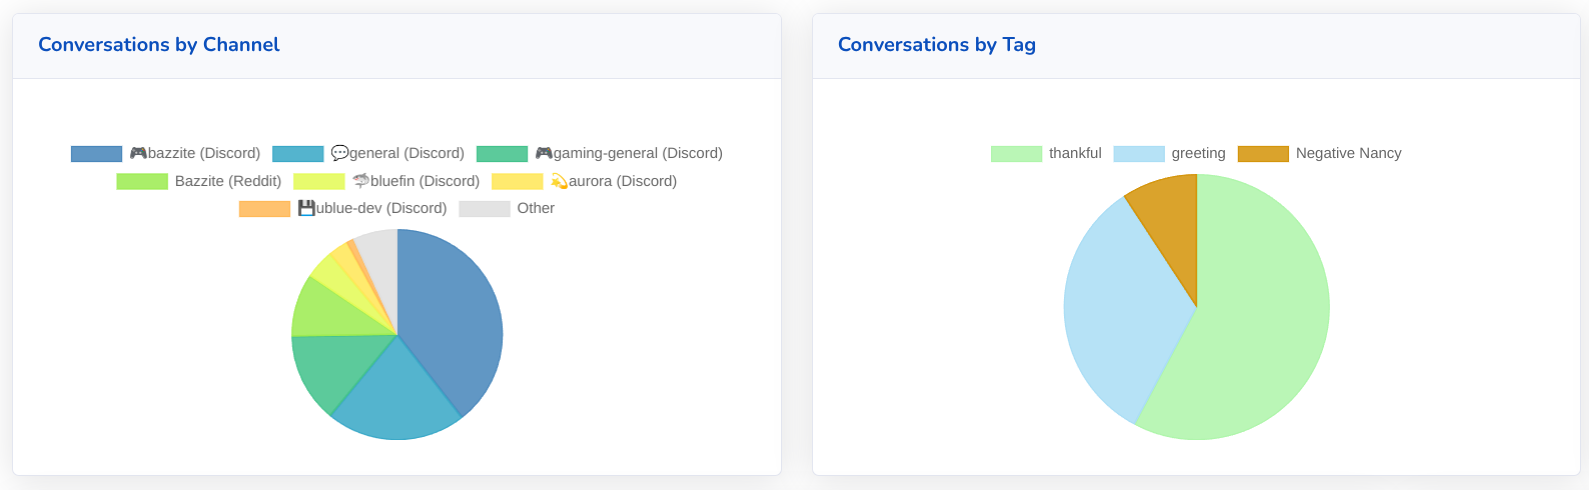
Task: Toggle the greeting legend label
Action: click(x=1198, y=153)
